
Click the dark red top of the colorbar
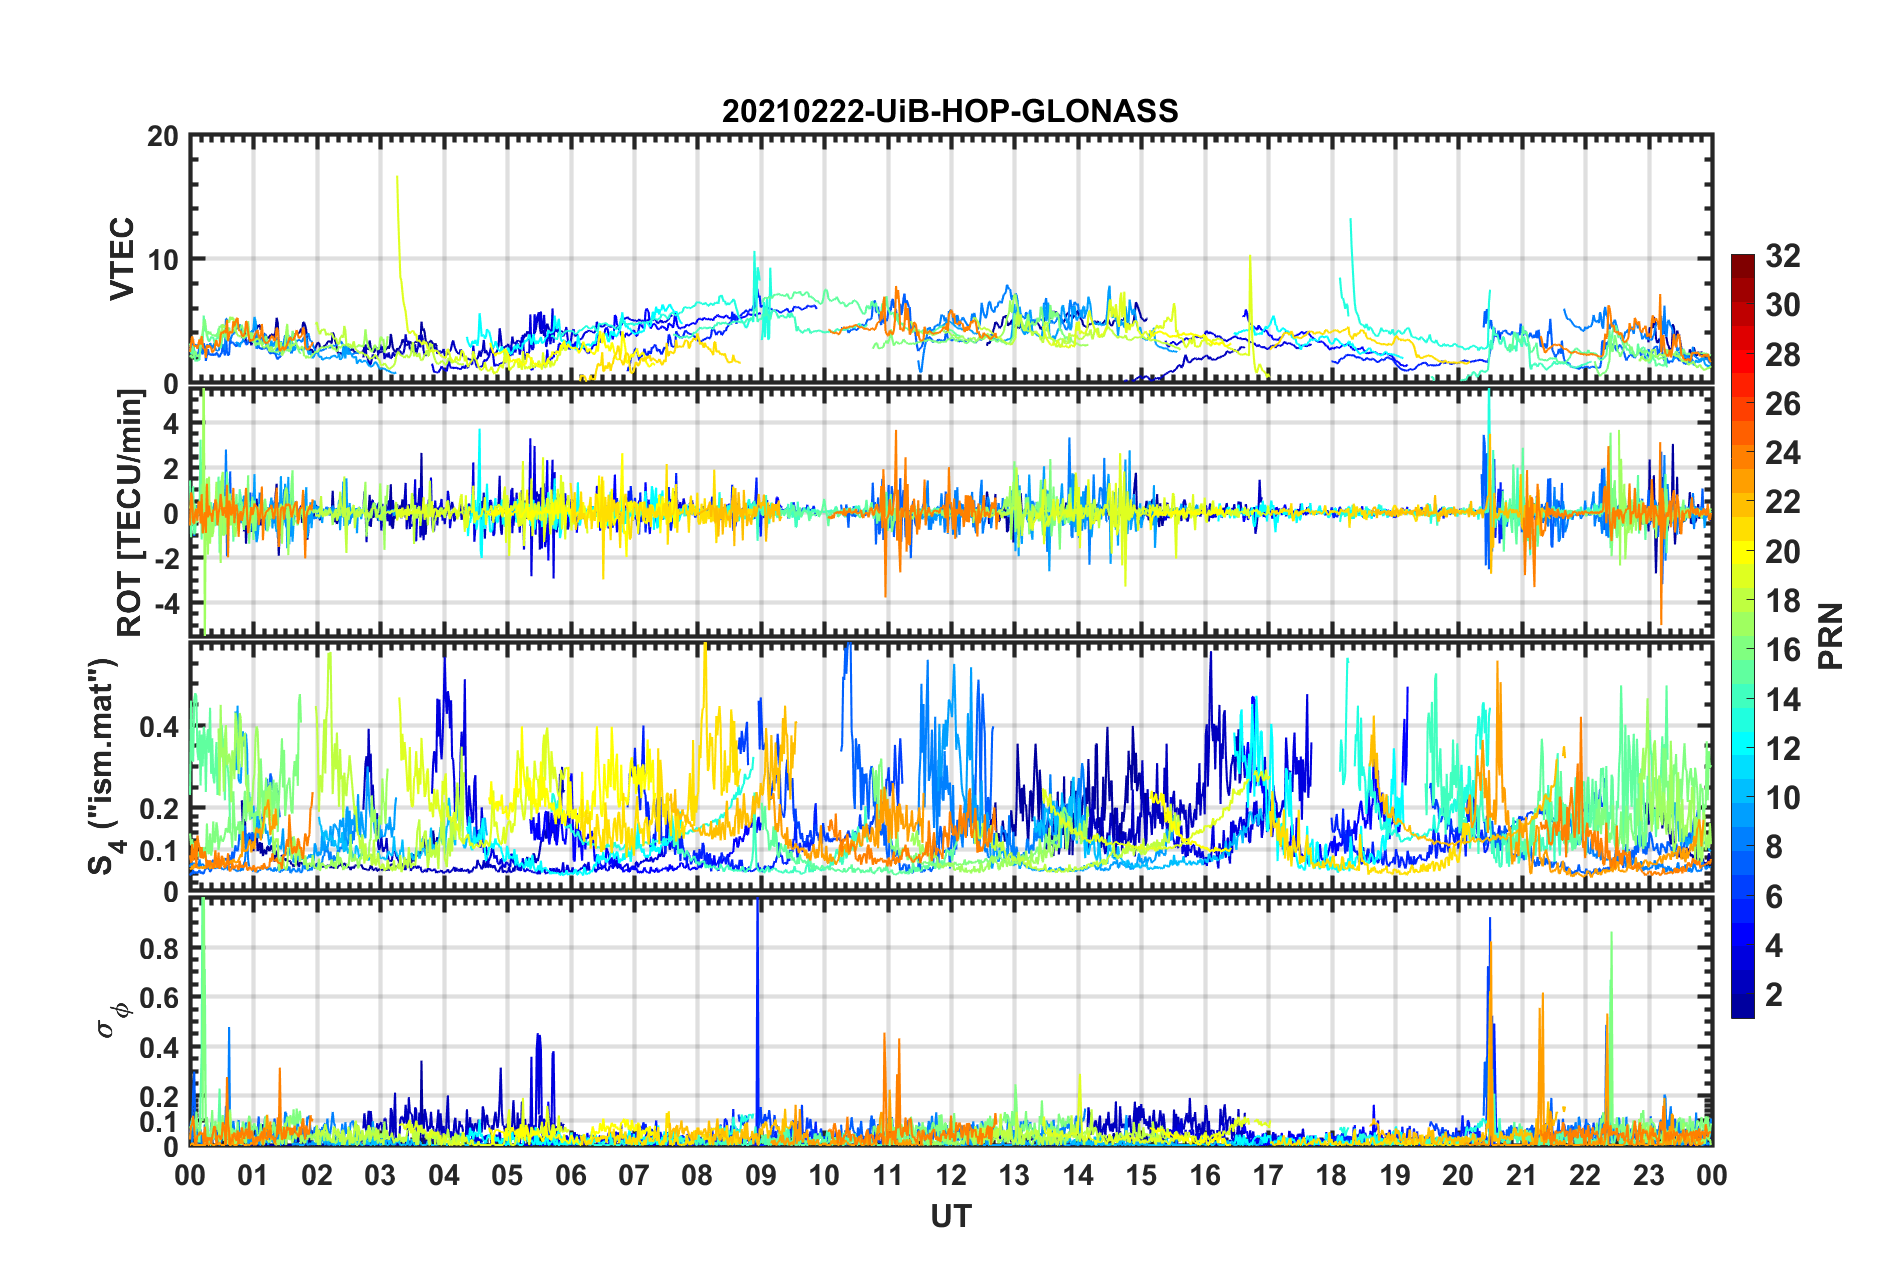pos(1742,262)
